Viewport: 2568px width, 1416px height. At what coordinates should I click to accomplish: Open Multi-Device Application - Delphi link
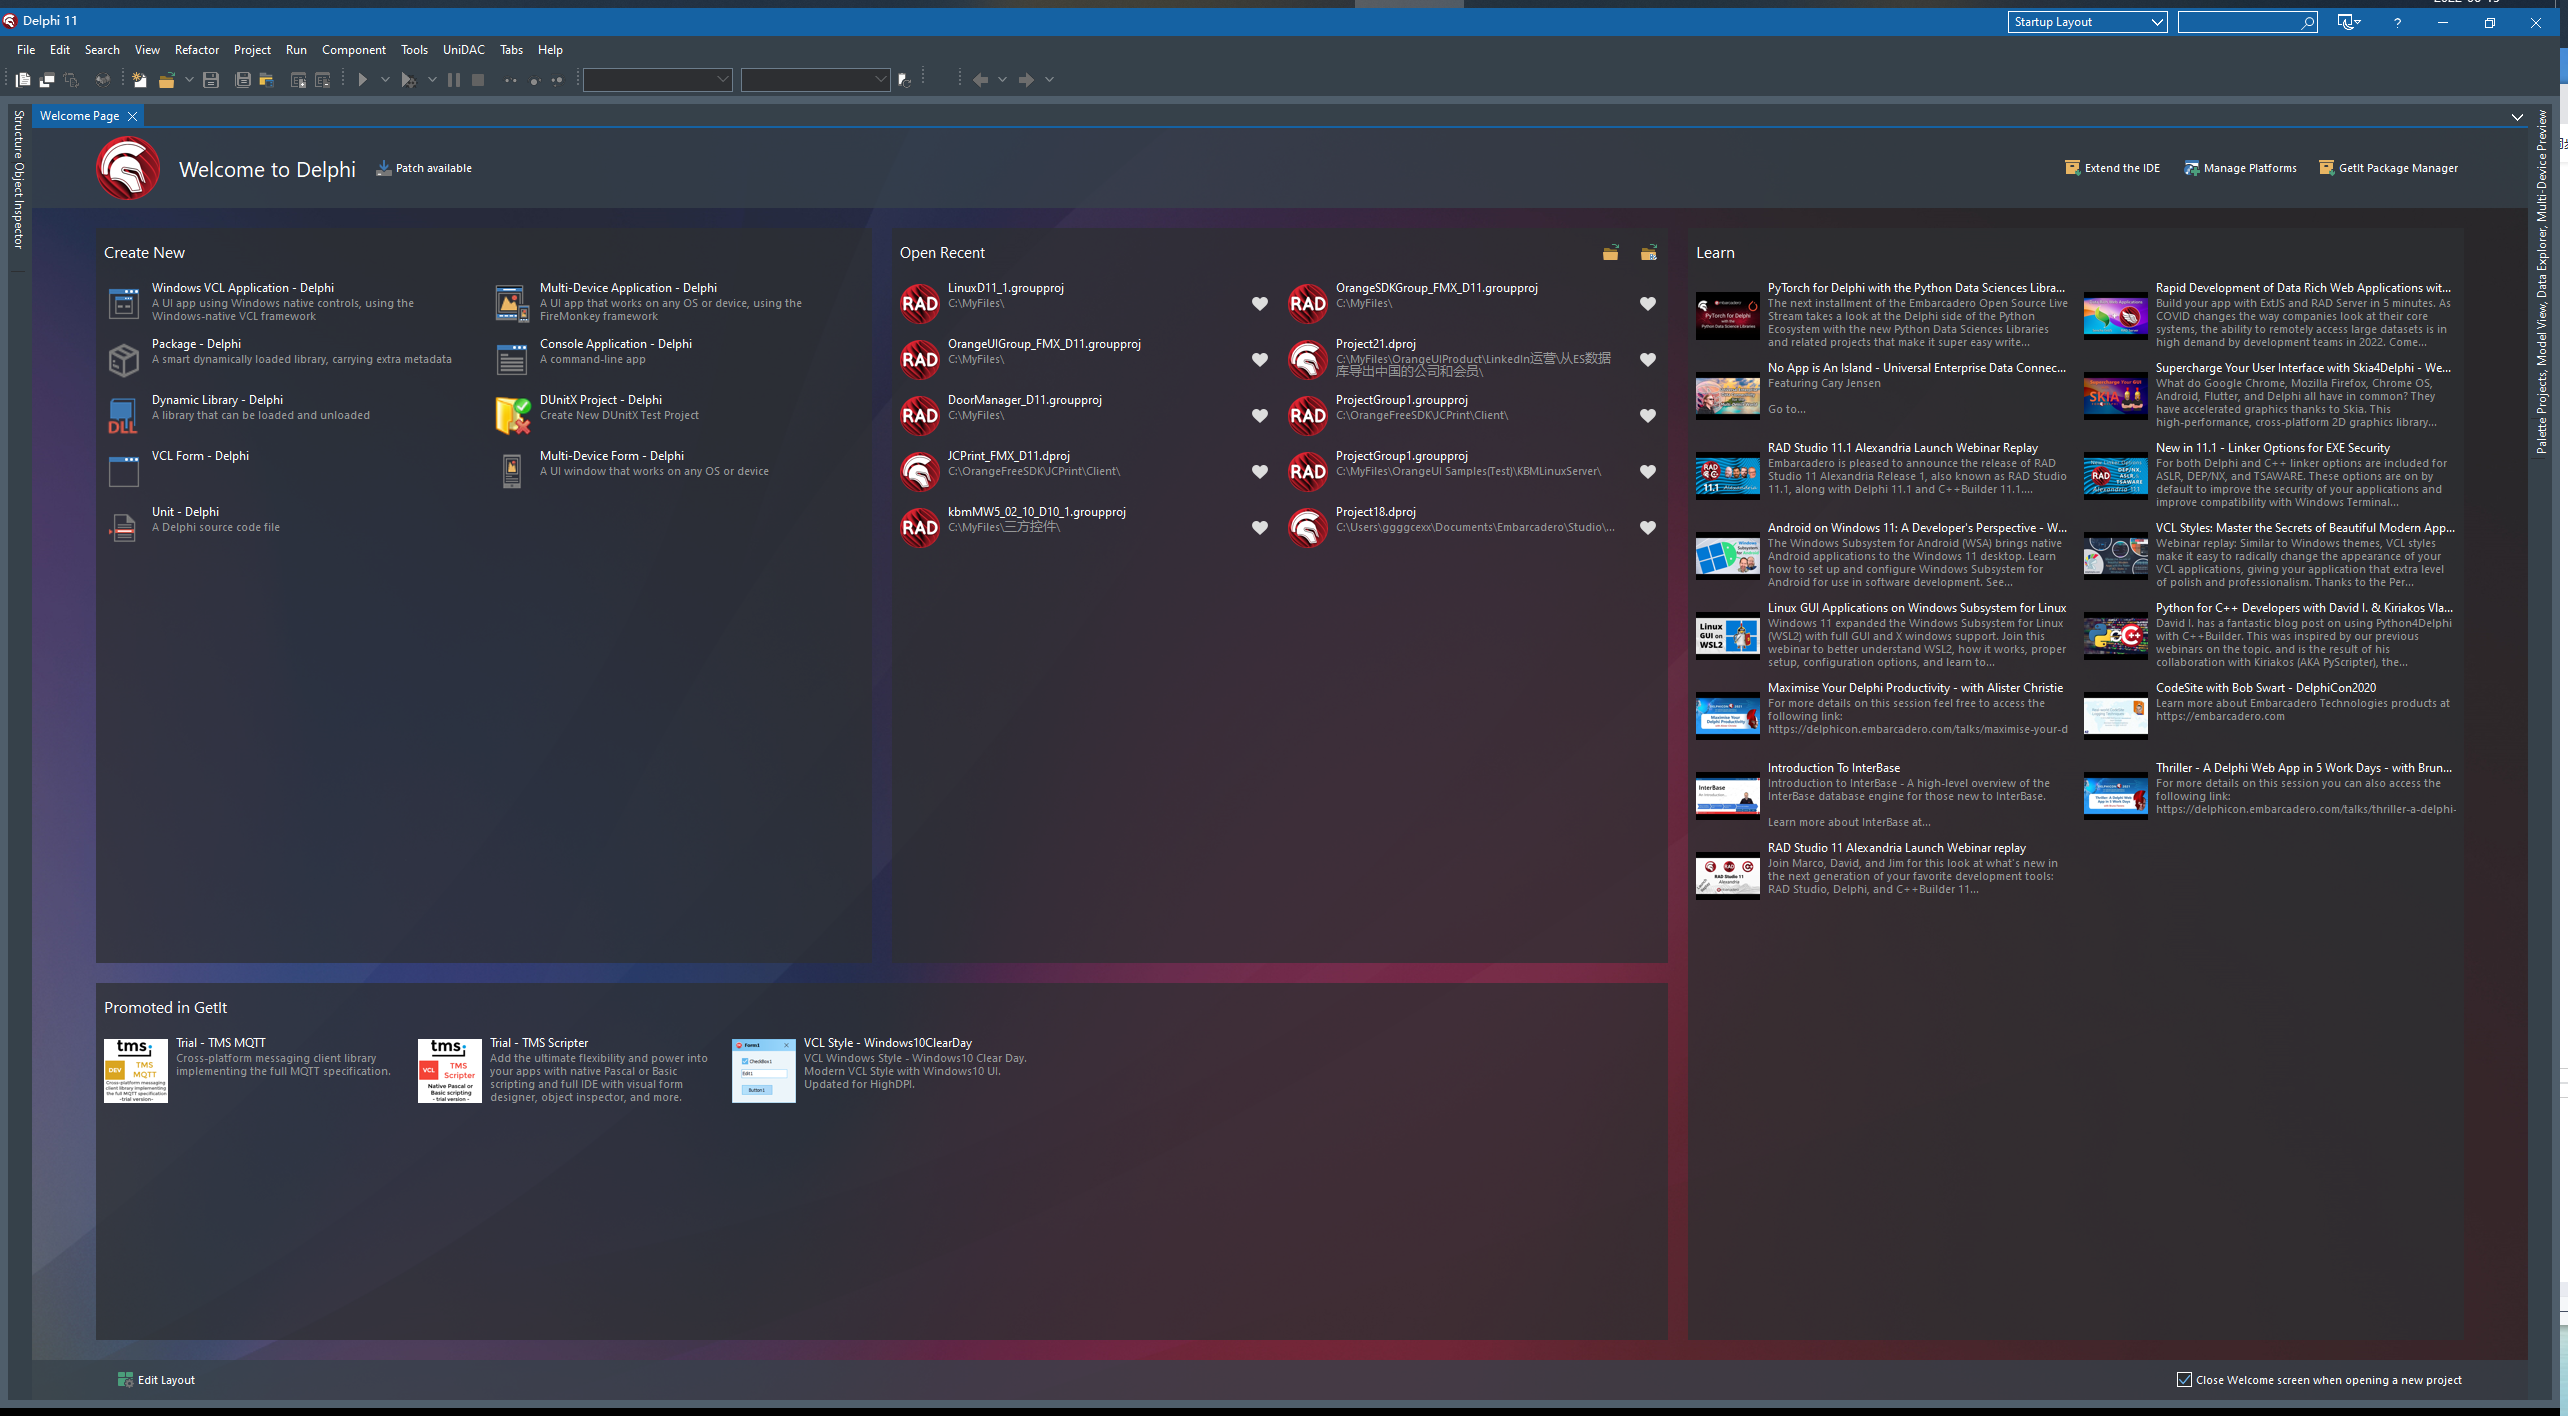pyautogui.click(x=628, y=288)
